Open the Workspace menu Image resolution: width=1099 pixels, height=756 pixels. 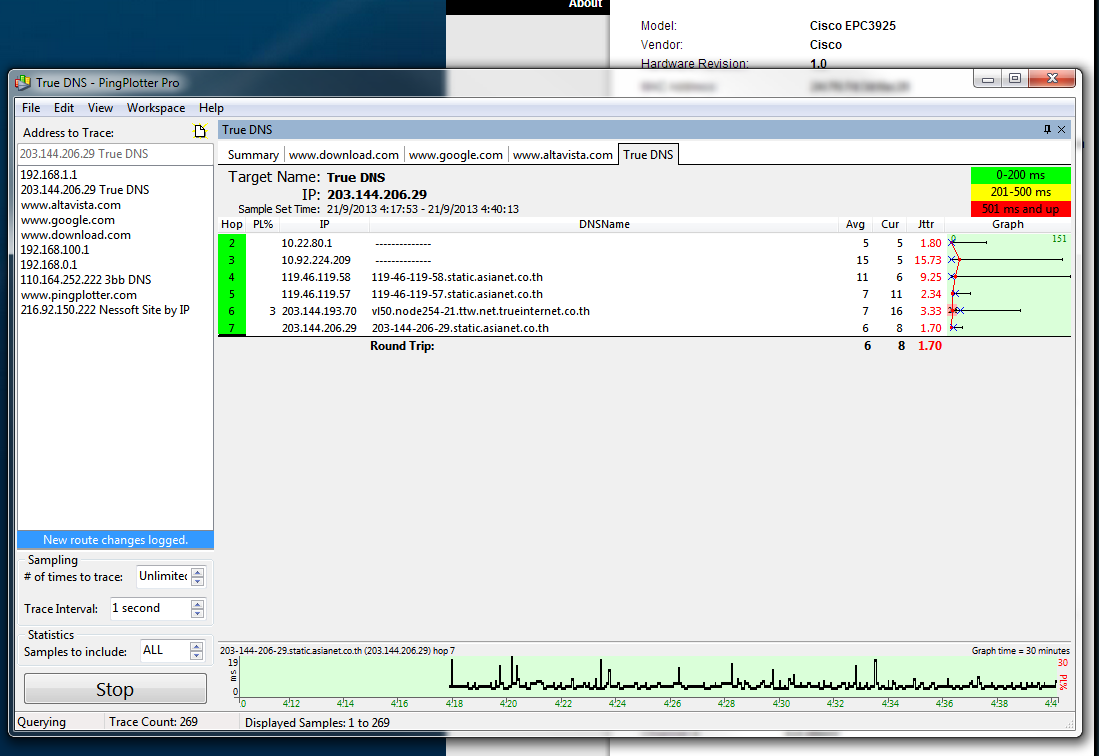tap(156, 108)
